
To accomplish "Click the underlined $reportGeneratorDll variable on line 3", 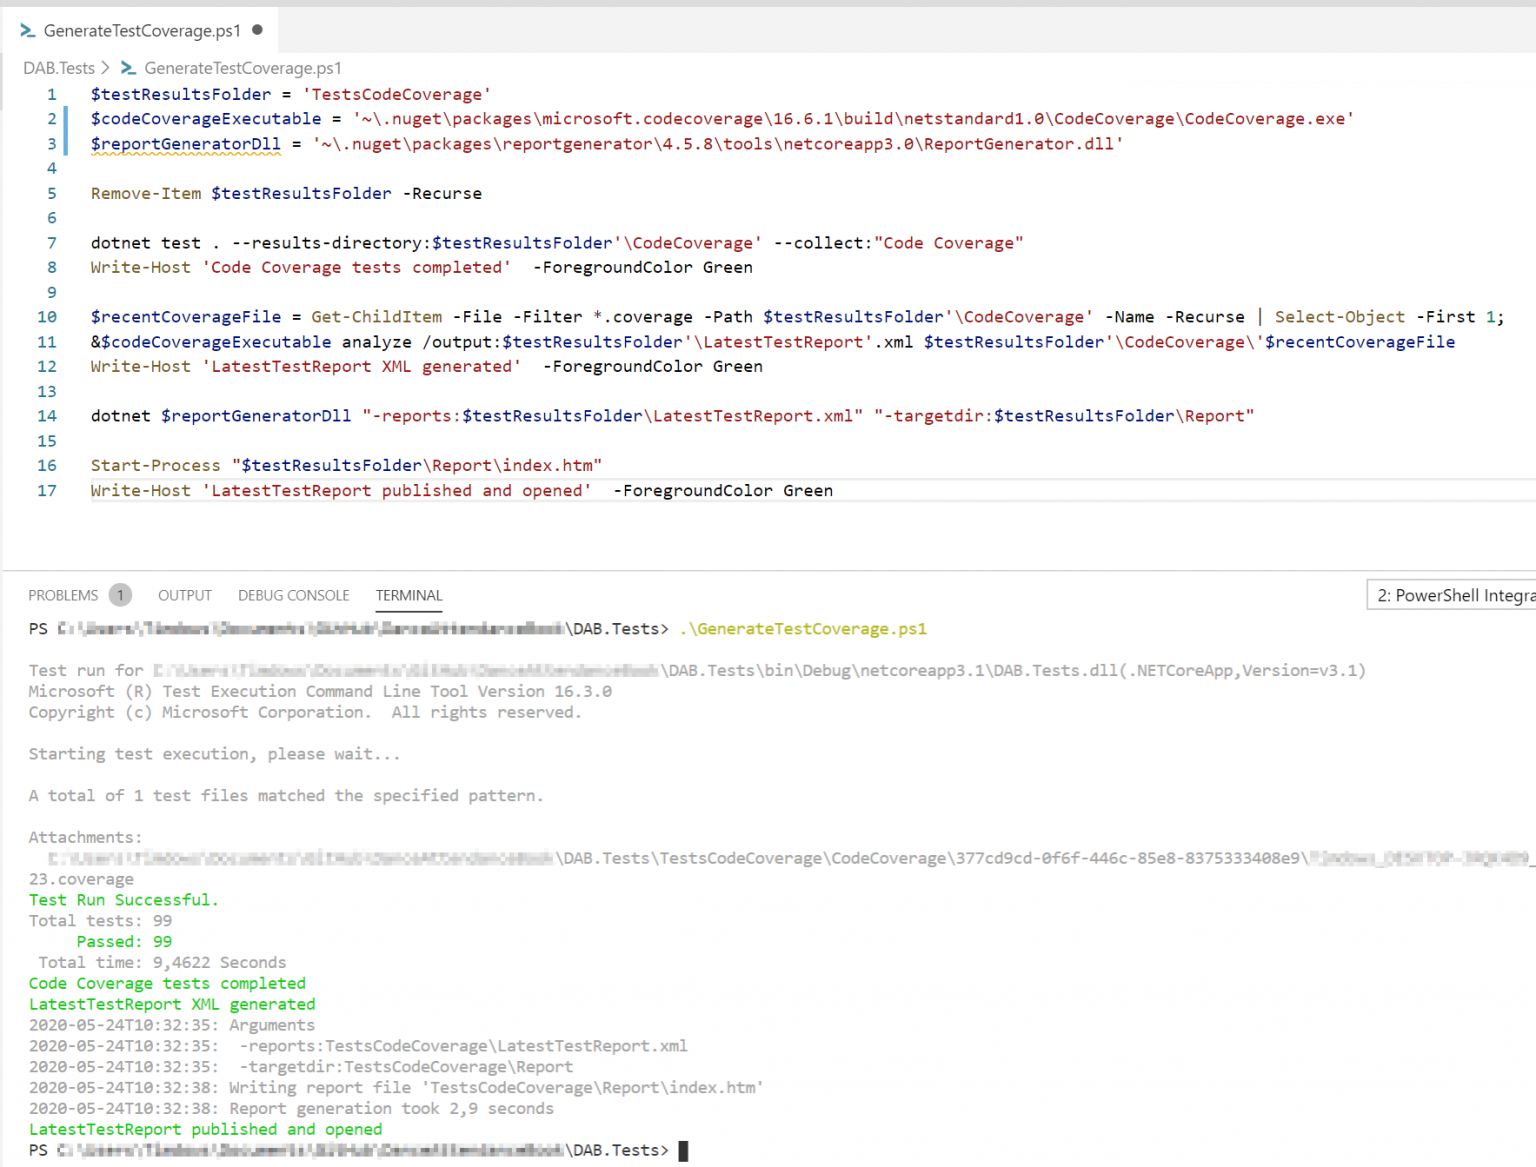I will point(186,144).
